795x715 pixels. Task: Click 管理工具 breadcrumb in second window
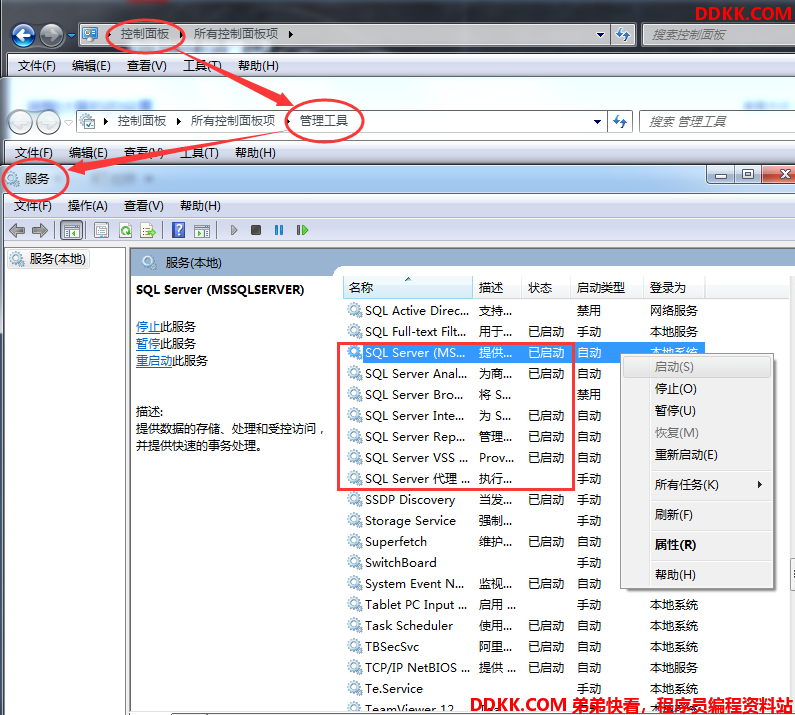coord(324,121)
